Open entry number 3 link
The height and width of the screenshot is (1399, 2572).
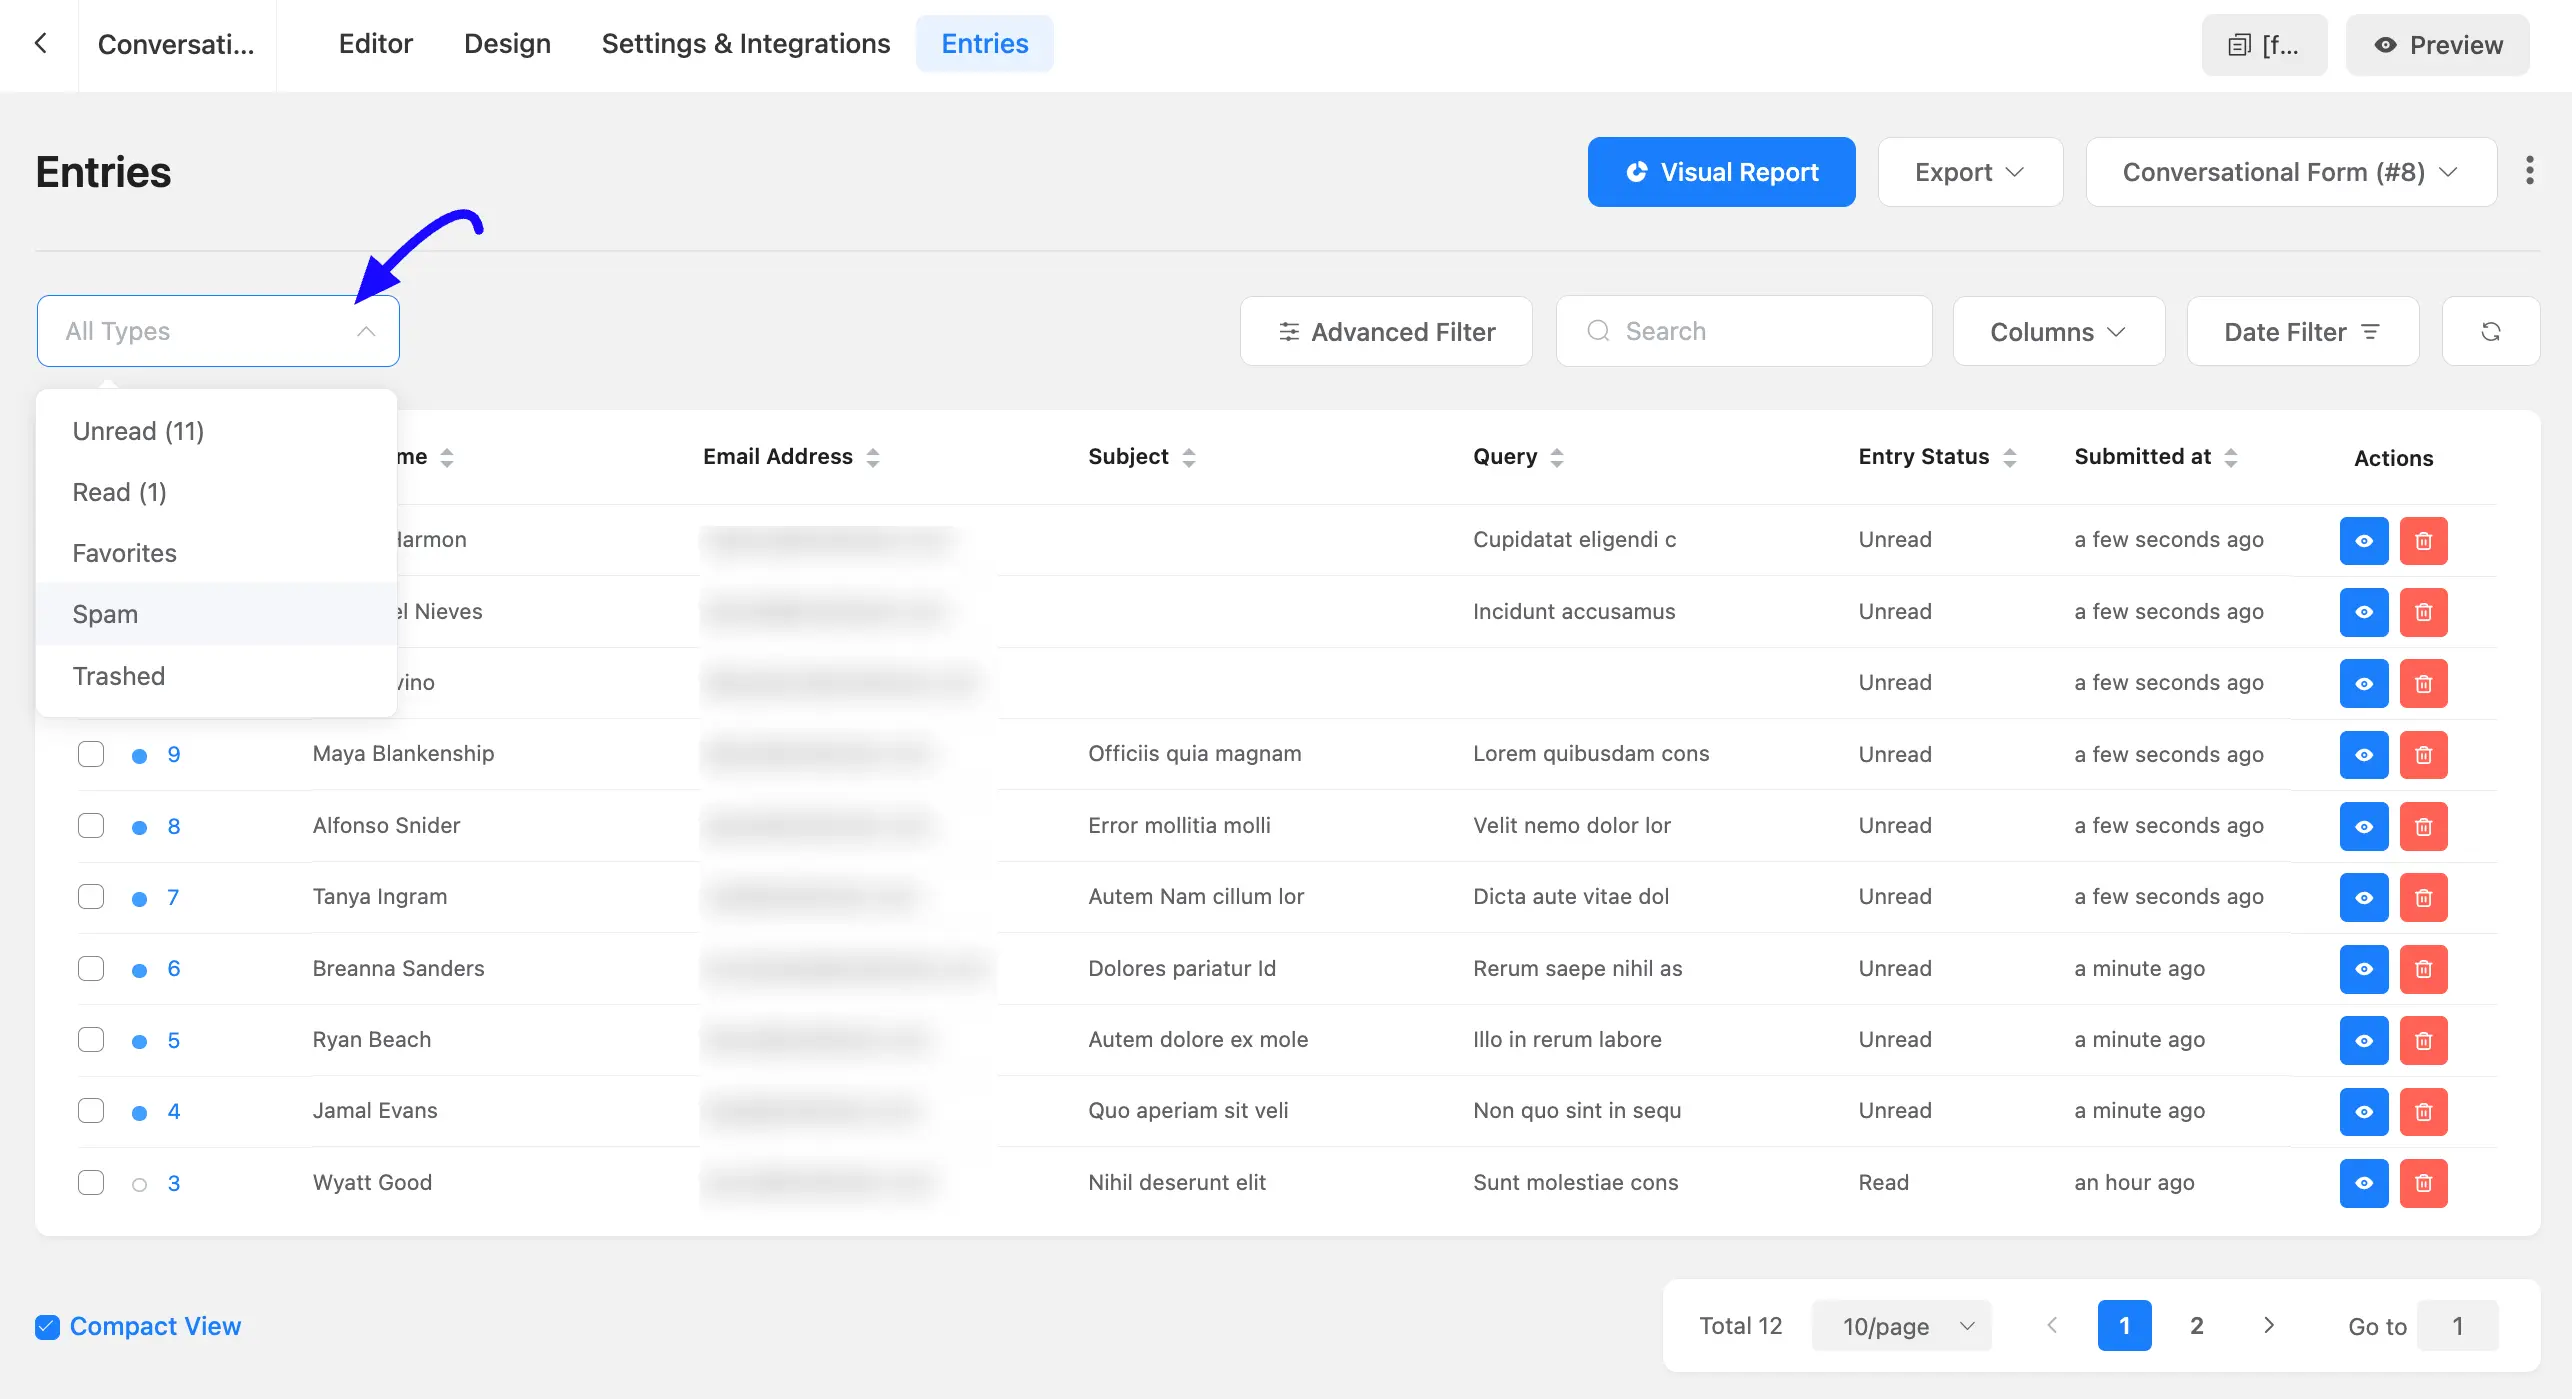point(173,1183)
